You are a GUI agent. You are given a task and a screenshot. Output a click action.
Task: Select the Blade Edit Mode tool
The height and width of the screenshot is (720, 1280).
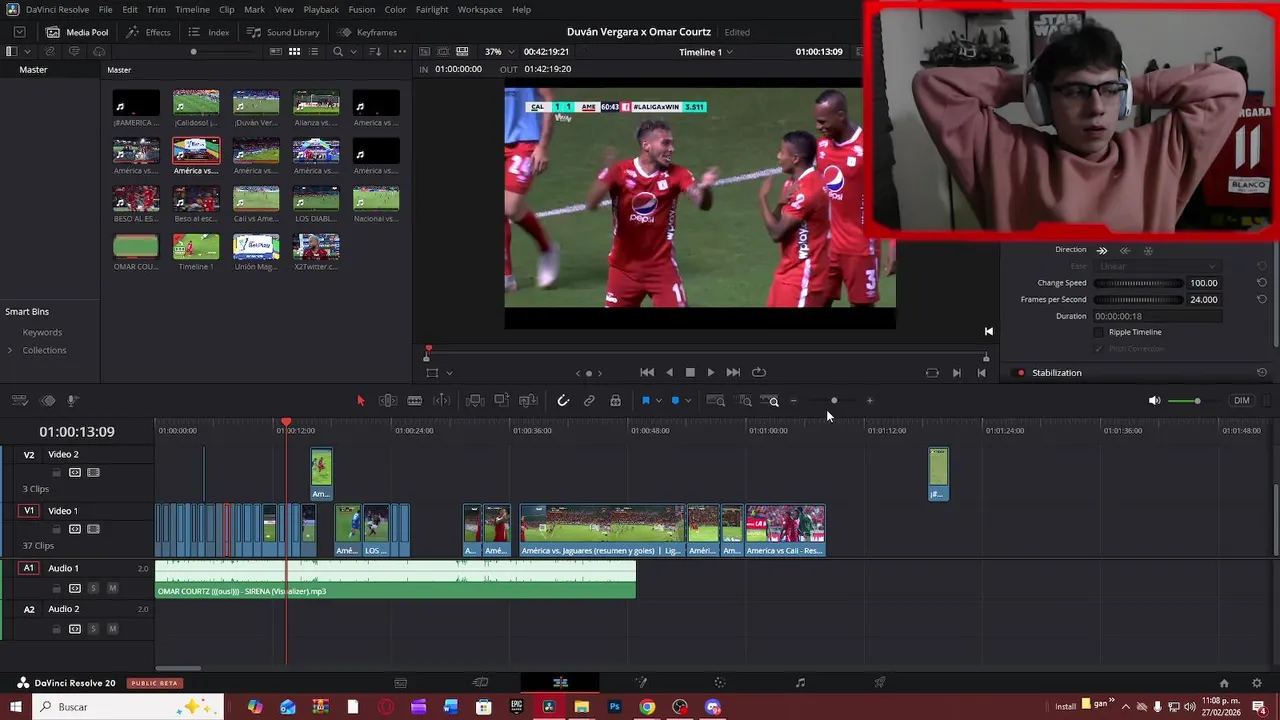[x=414, y=401]
